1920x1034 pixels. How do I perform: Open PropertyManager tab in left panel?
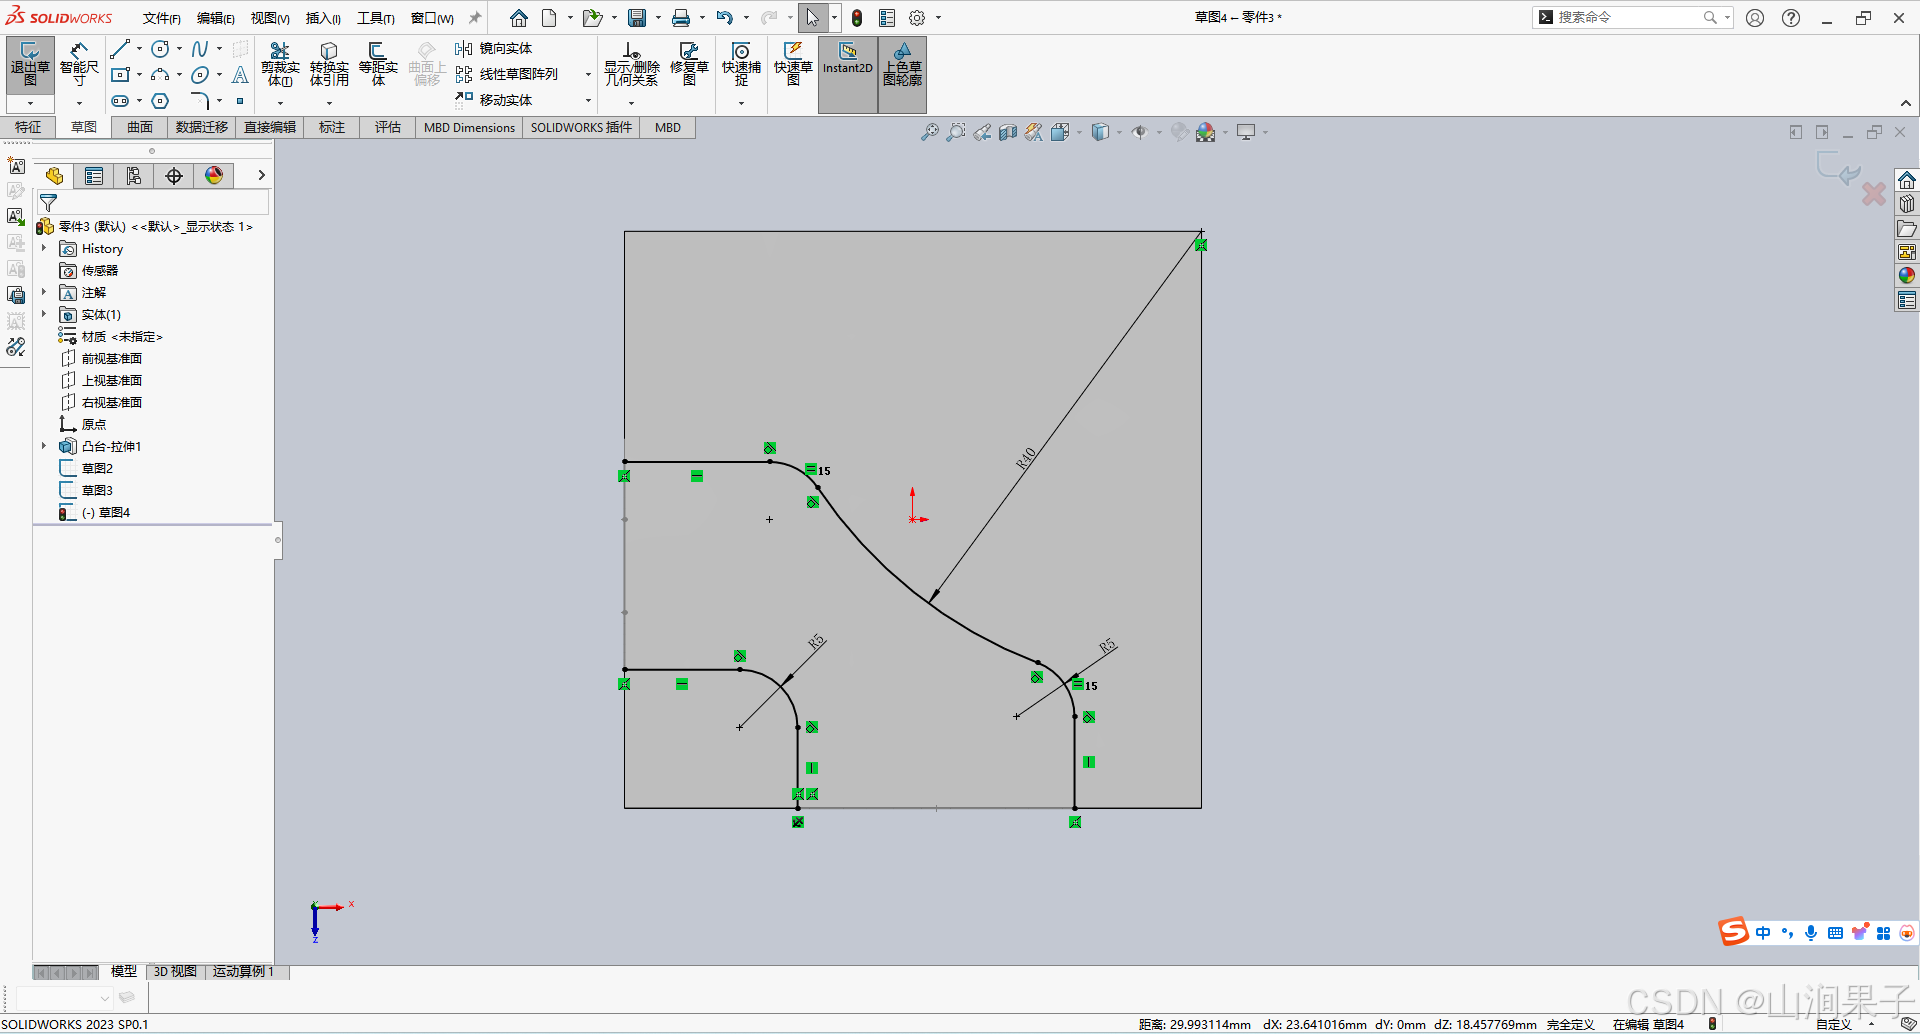point(94,176)
